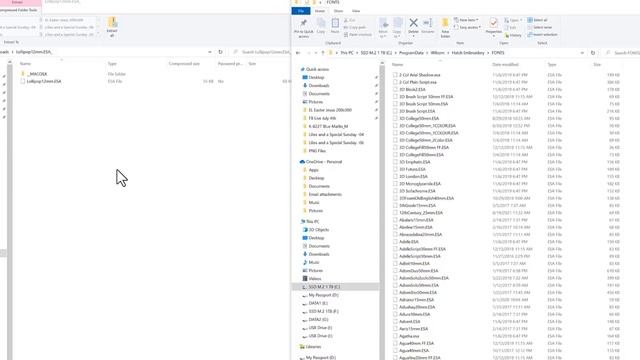Screen dimensions: 640x360
Task: Check the box for Adelle.ESA
Action: 395,242
